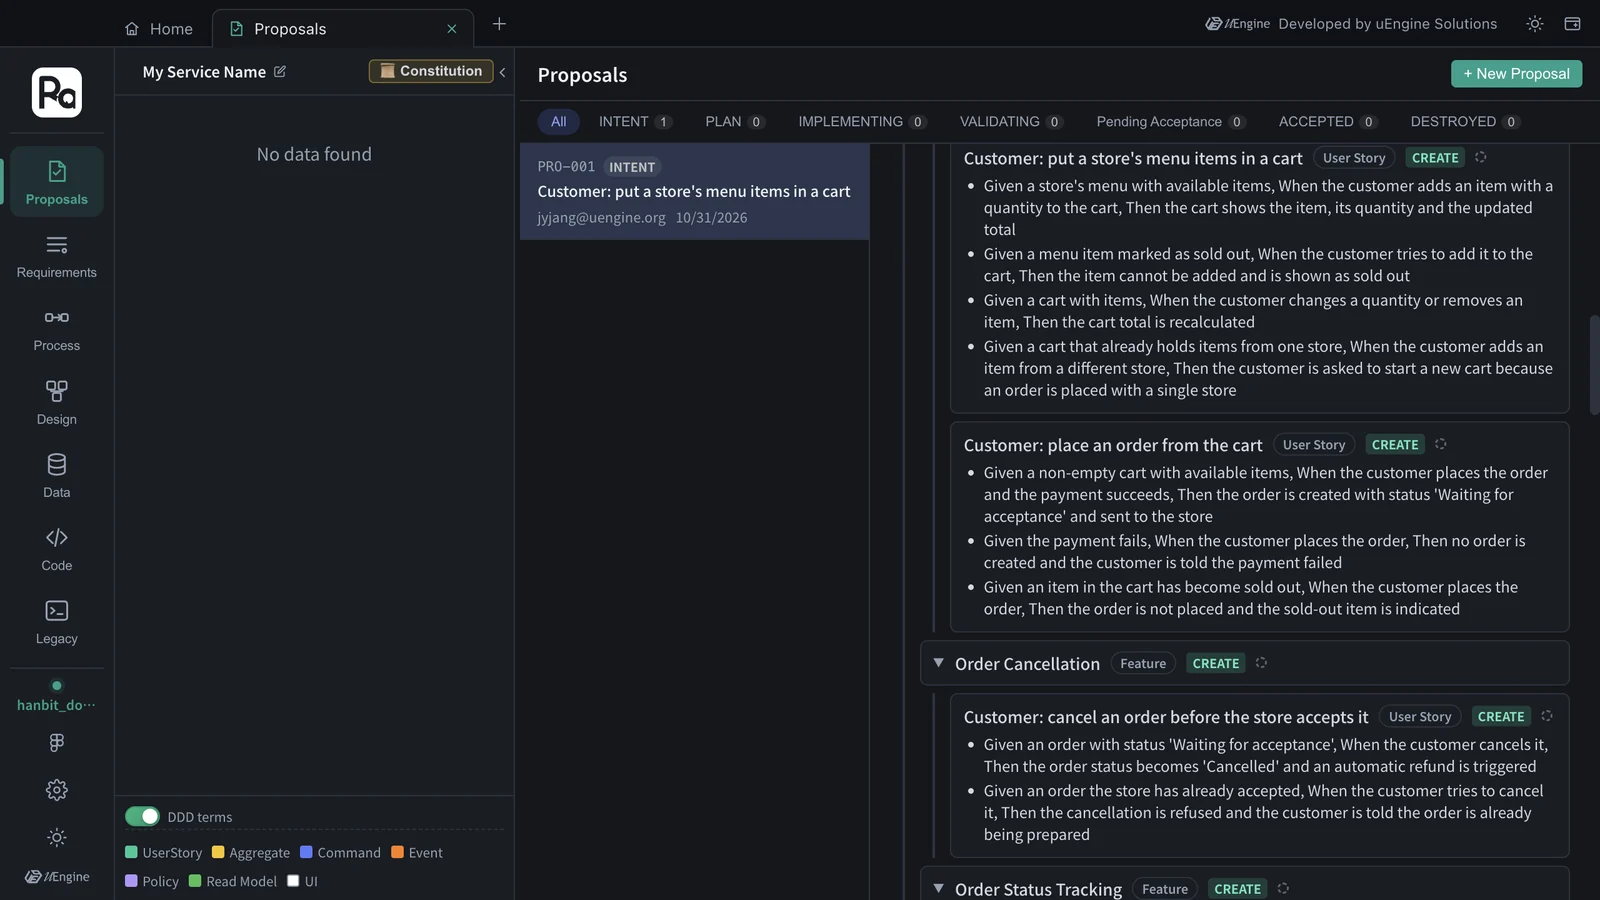Open the Data section

coord(57,476)
